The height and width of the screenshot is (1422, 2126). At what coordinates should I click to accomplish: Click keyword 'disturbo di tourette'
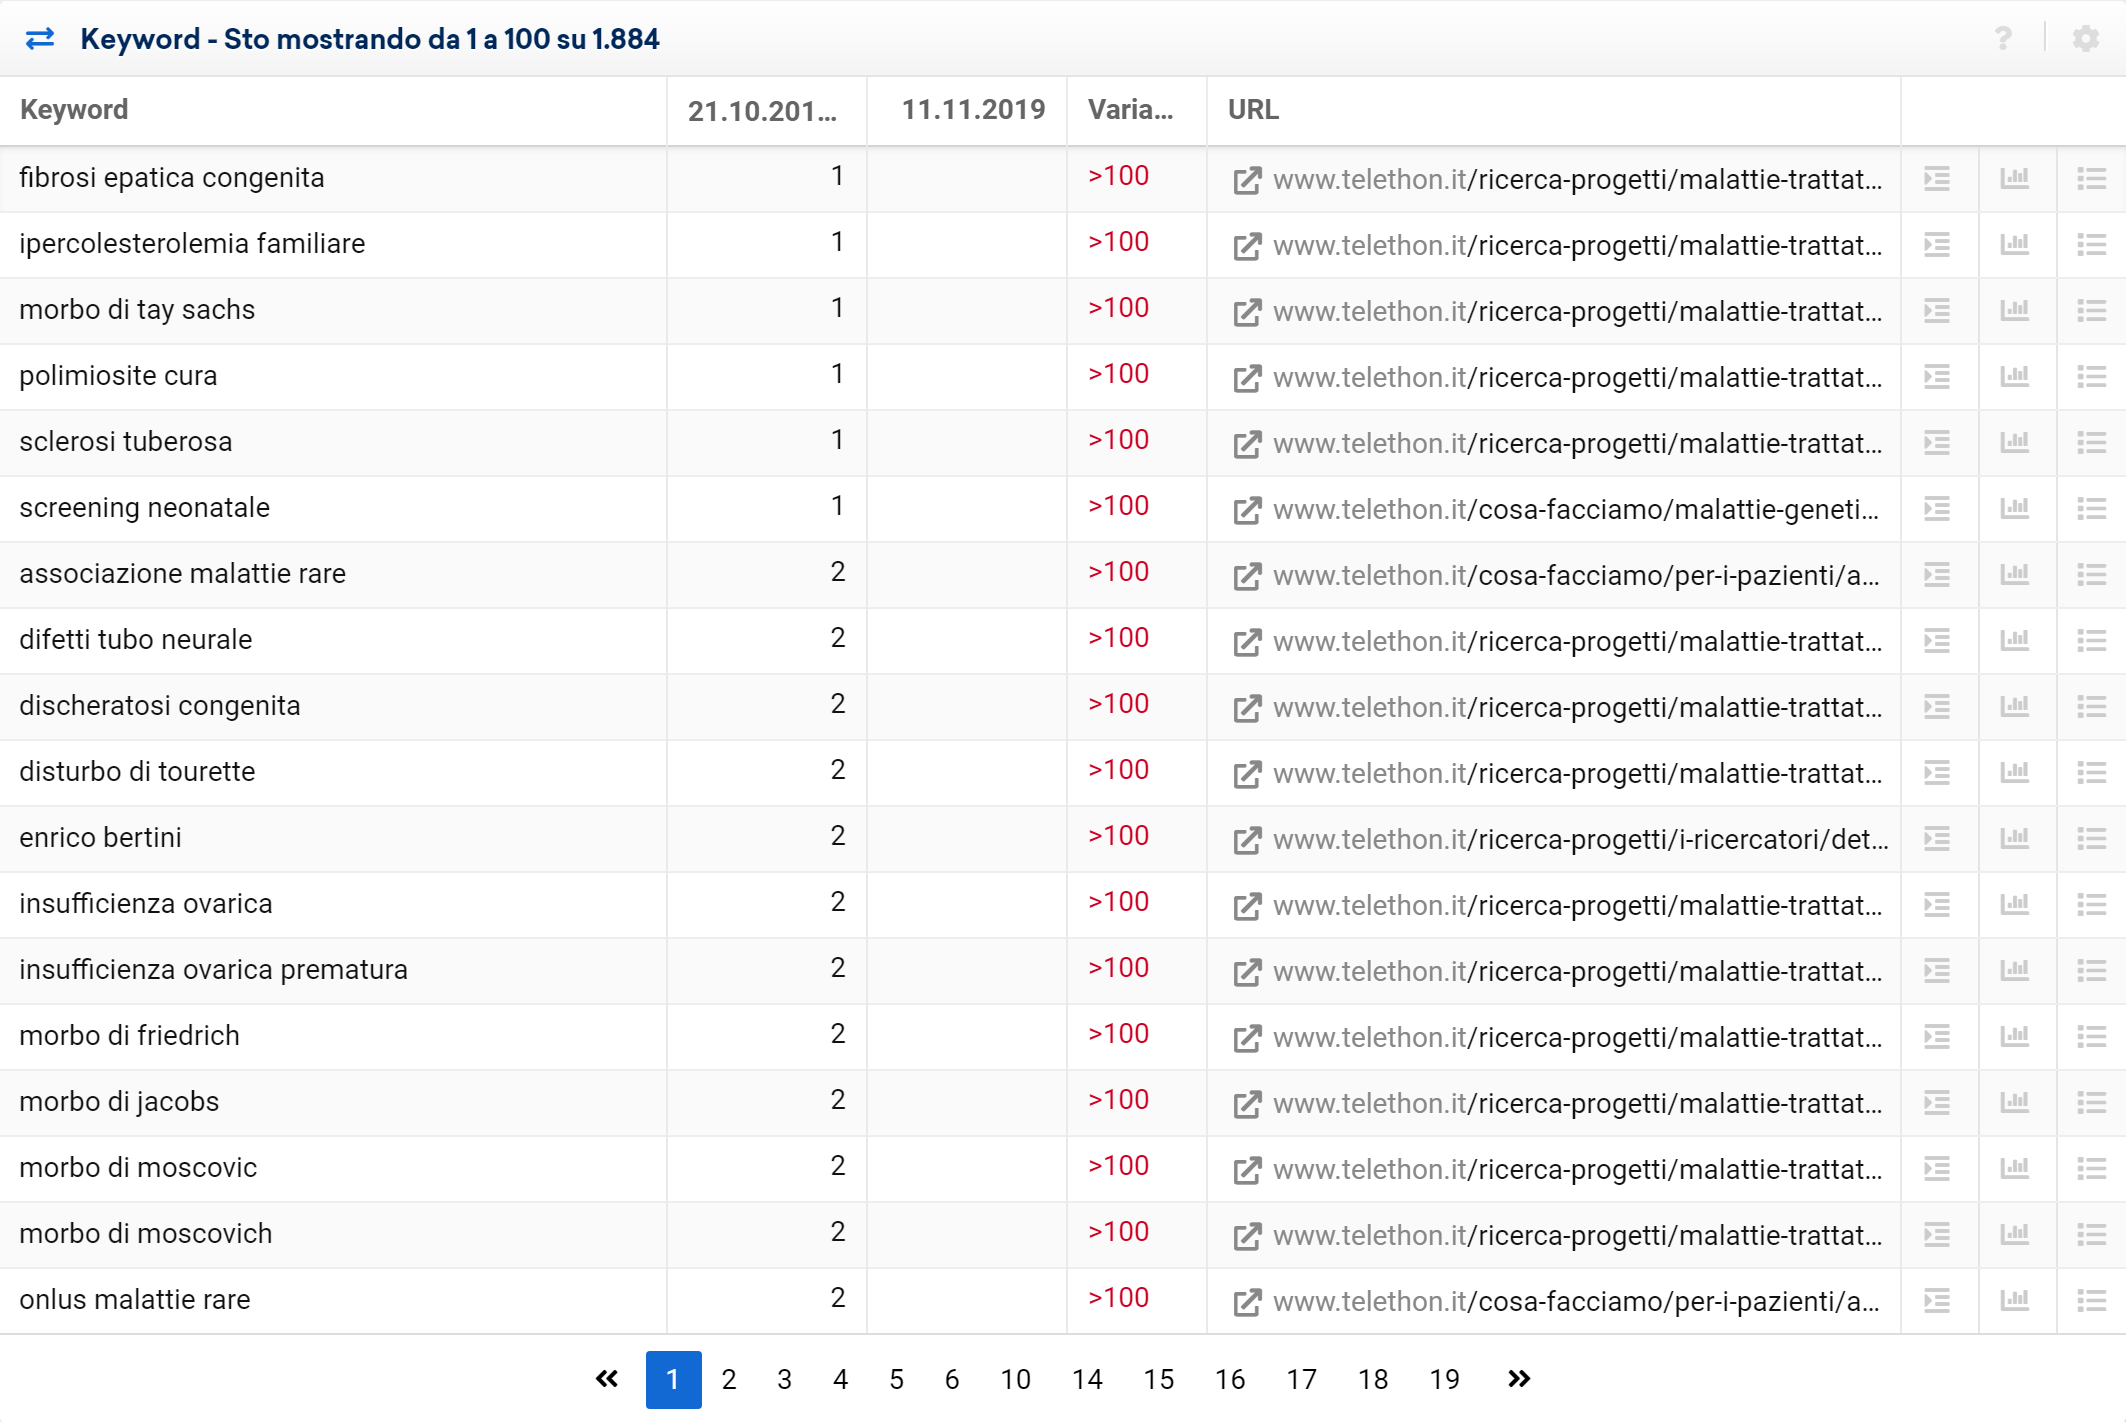point(137,772)
